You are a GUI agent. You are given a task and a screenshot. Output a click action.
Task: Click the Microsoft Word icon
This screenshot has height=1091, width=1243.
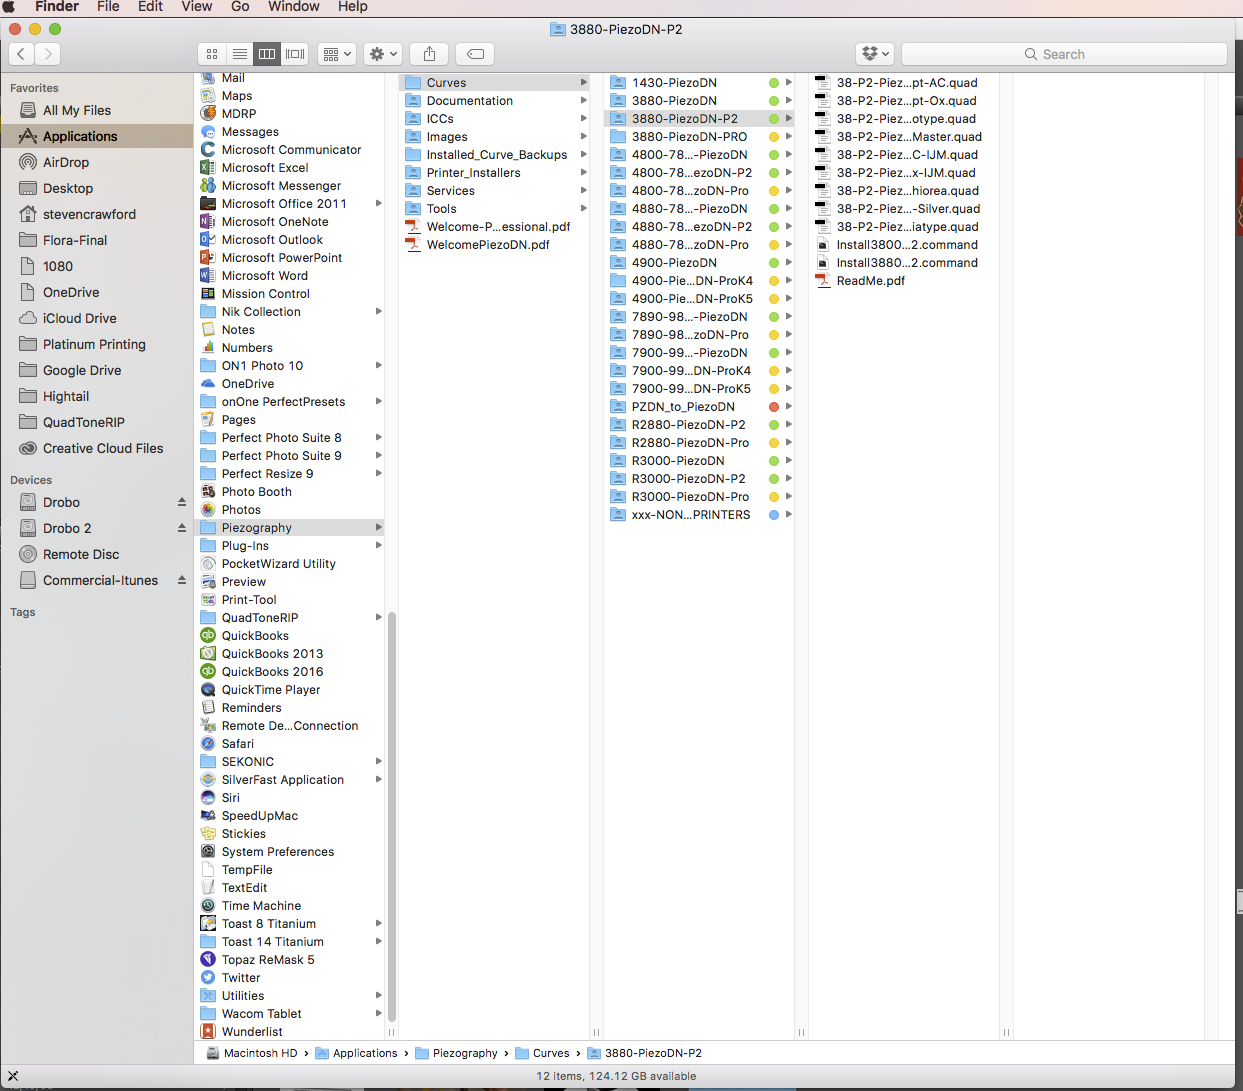click(x=208, y=276)
